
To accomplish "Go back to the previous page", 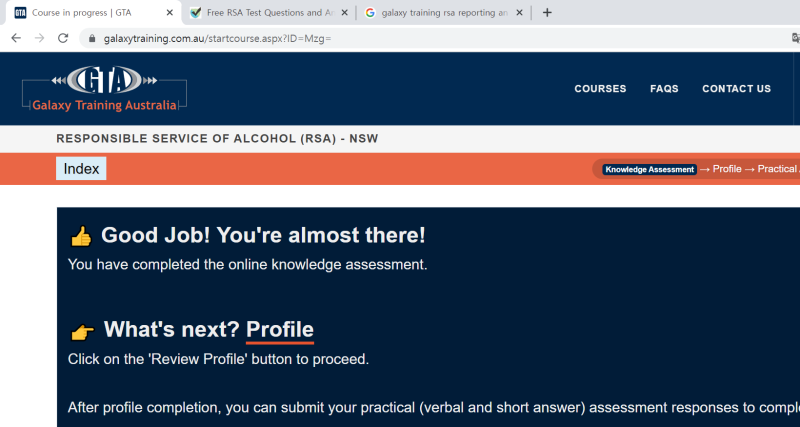I will click(x=16, y=38).
